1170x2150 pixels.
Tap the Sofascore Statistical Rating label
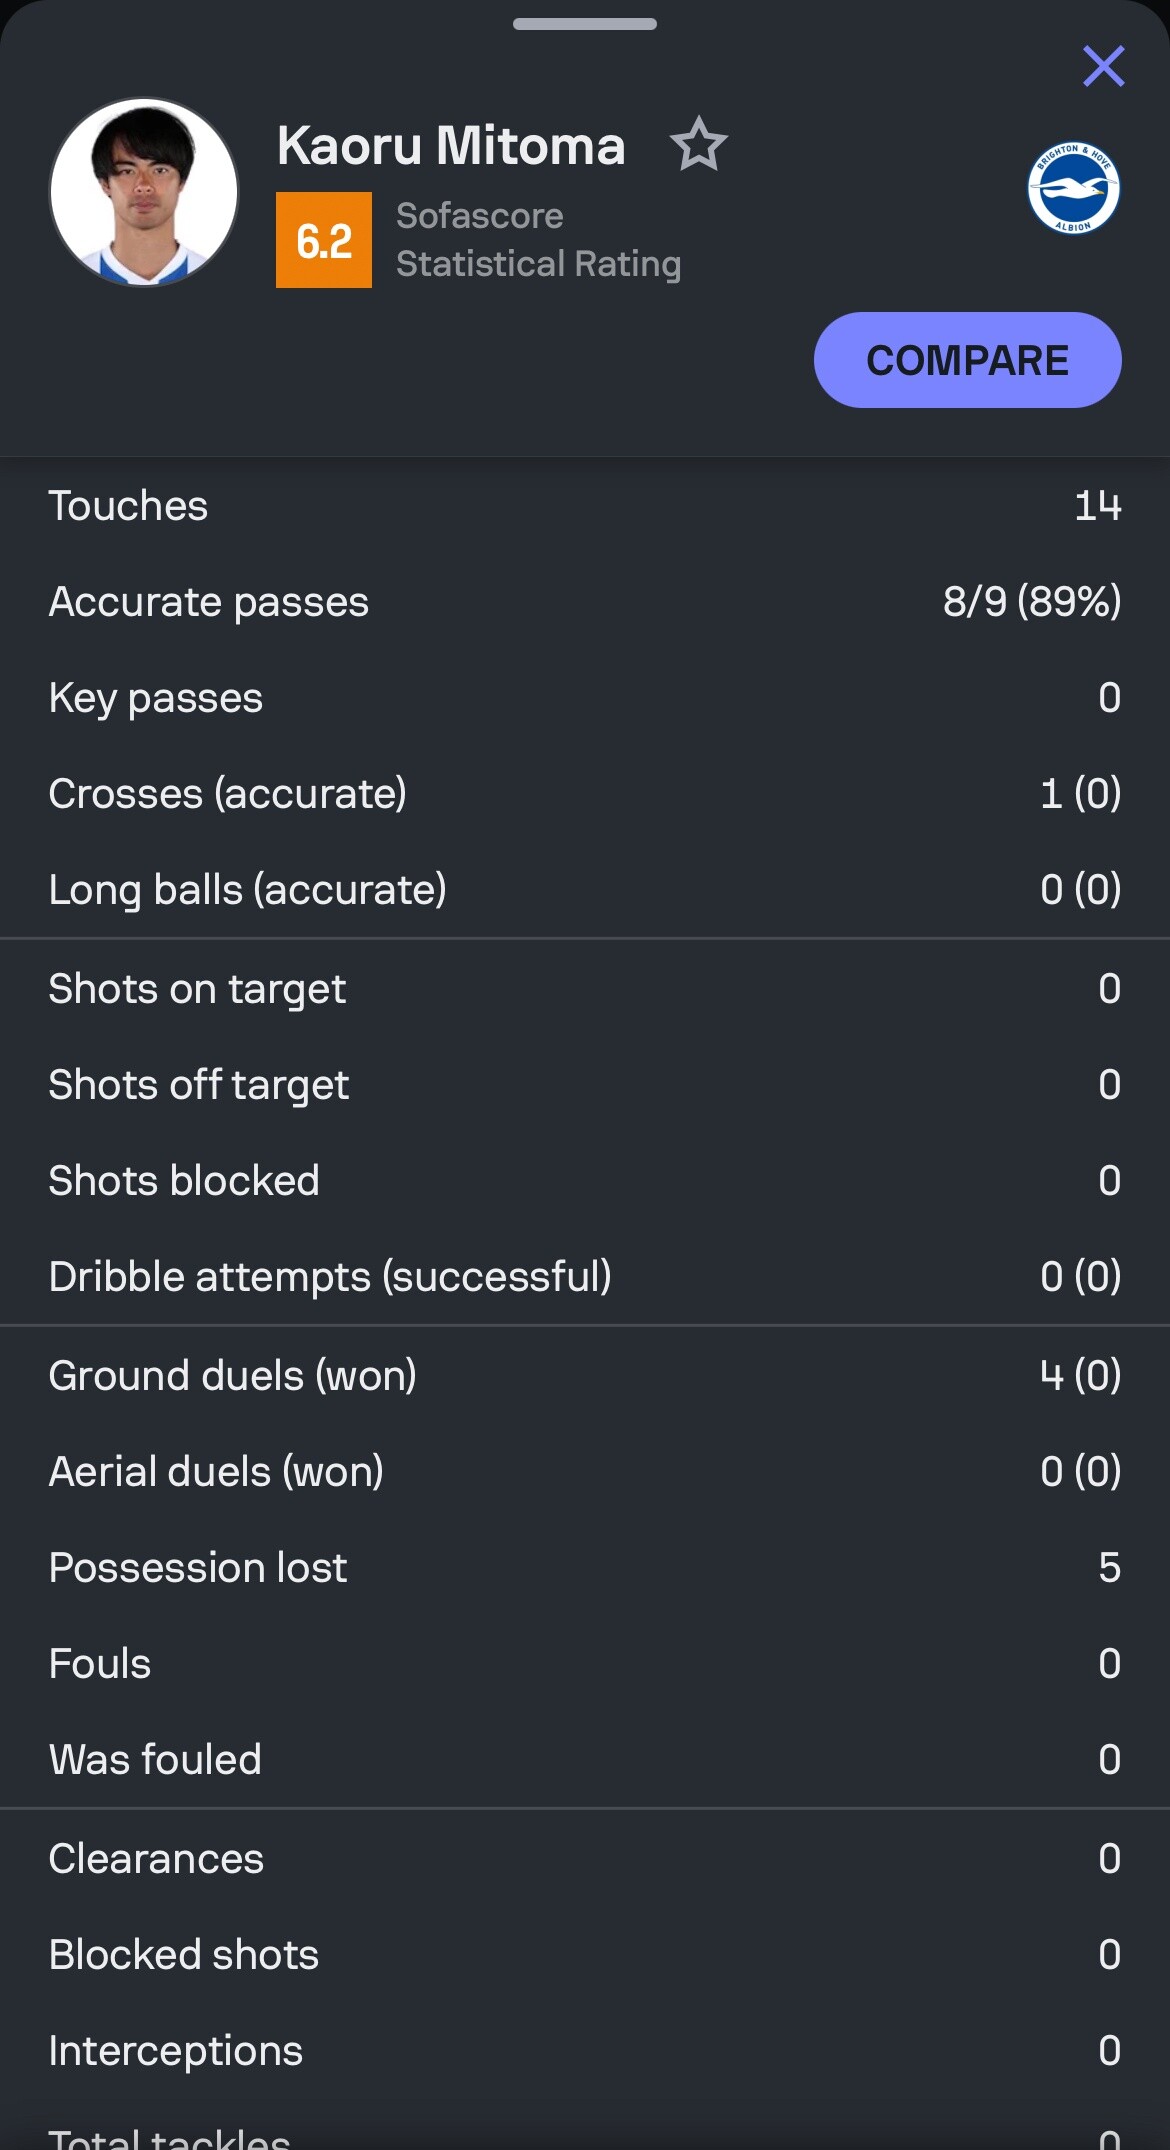pyautogui.click(x=538, y=240)
